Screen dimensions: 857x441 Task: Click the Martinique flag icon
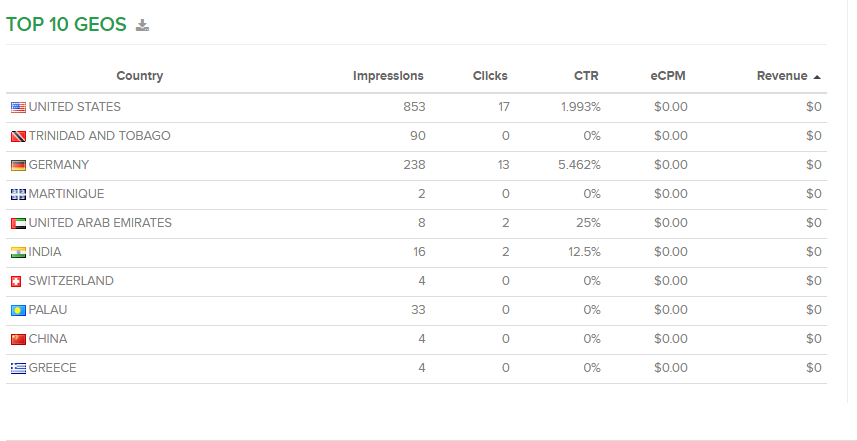point(18,194)
